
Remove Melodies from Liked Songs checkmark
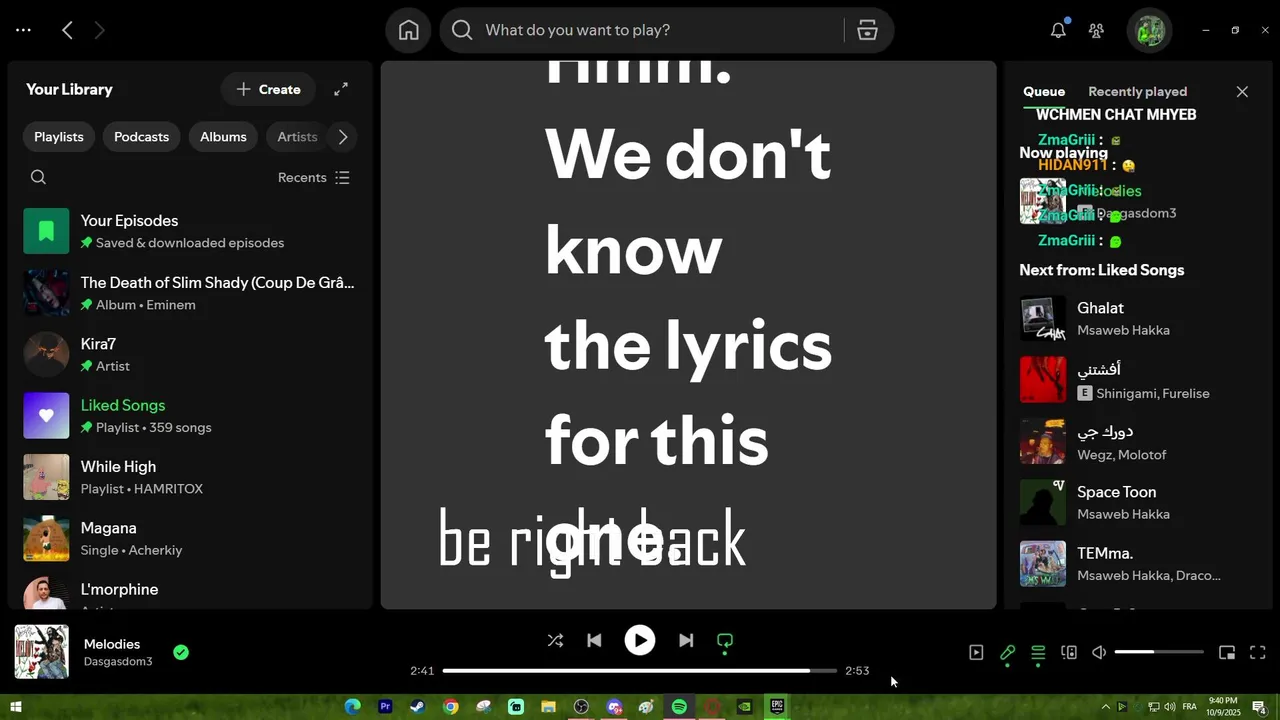coord(181,652)
